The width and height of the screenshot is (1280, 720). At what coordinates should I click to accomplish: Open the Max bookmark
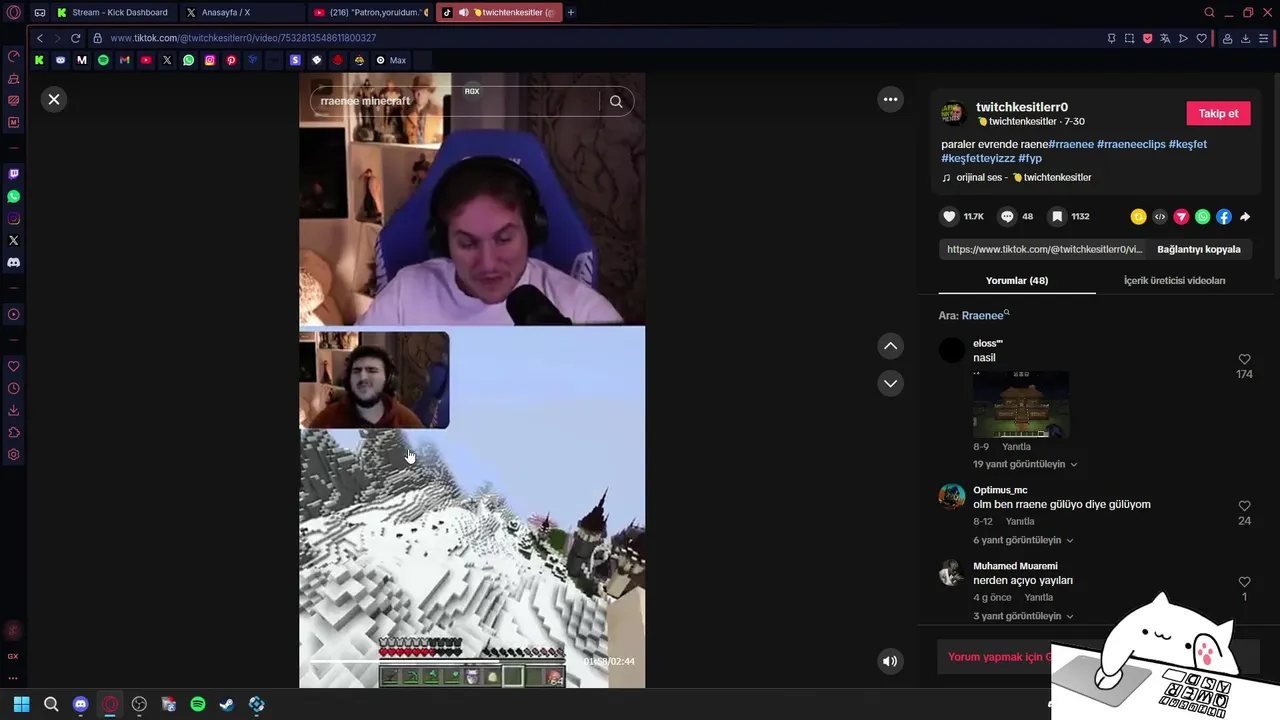pyautogui.click(x=391, y=60)
